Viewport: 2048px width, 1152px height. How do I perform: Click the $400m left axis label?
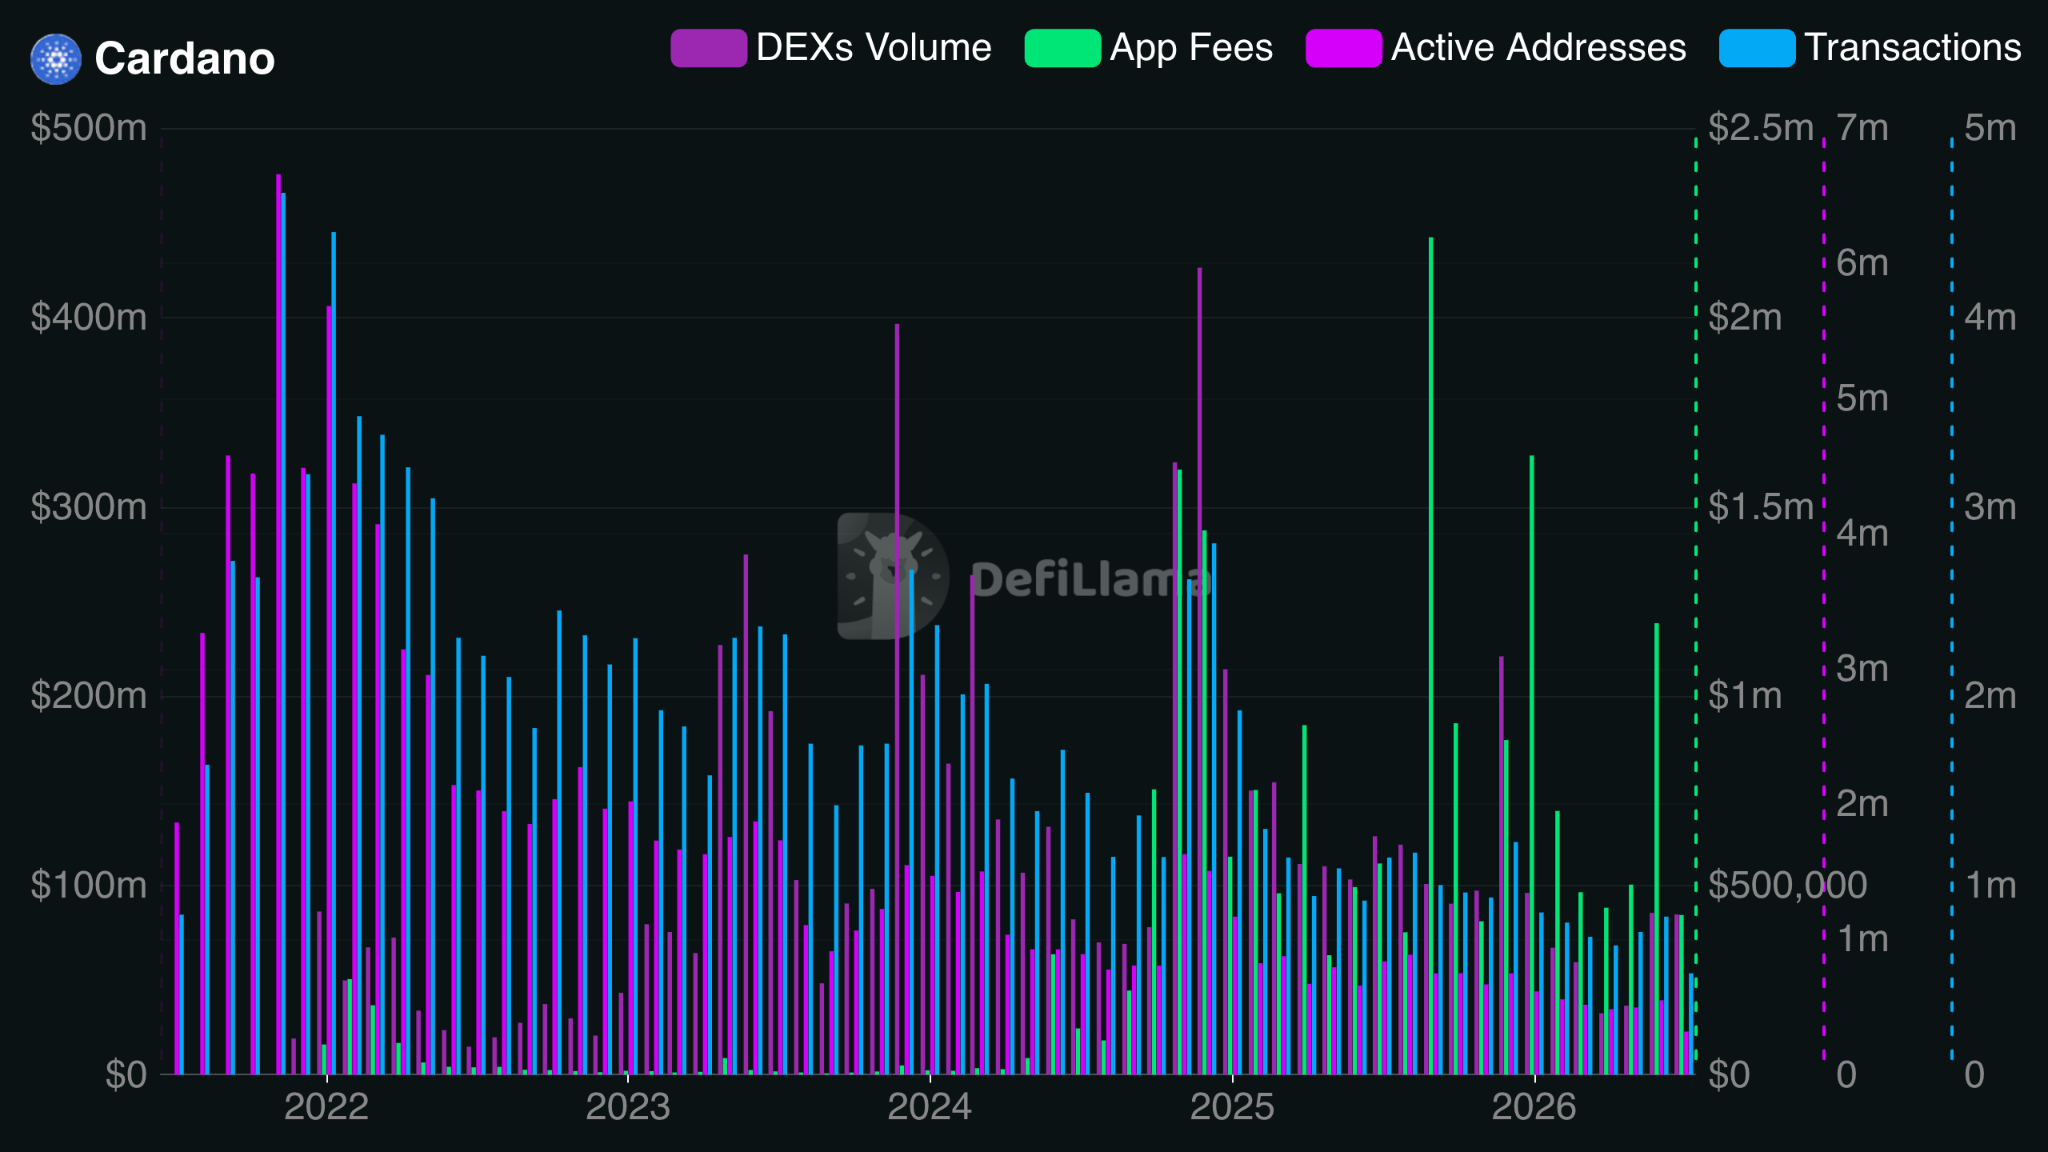[x=88, y=317]
